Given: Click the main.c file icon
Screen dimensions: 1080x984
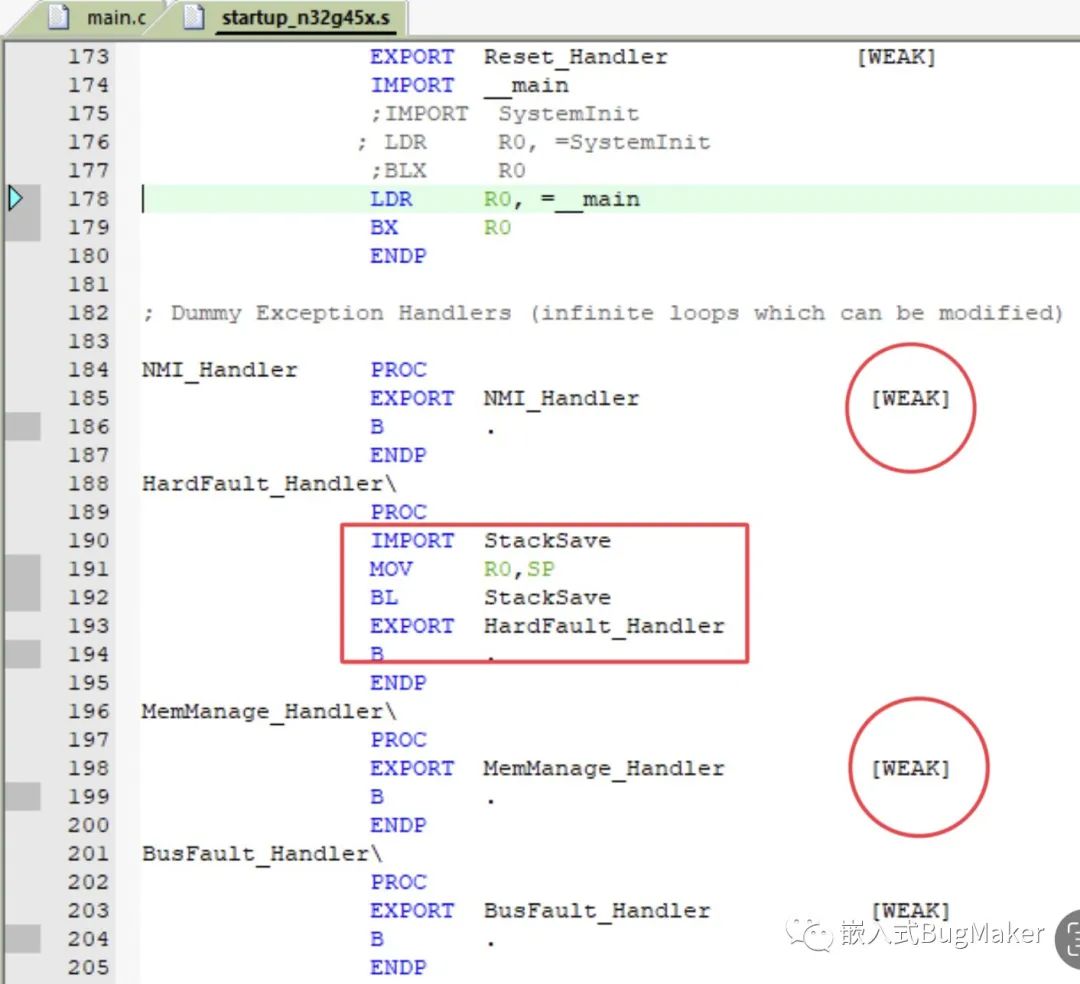Looking at the screenshot, I should 59,17.
